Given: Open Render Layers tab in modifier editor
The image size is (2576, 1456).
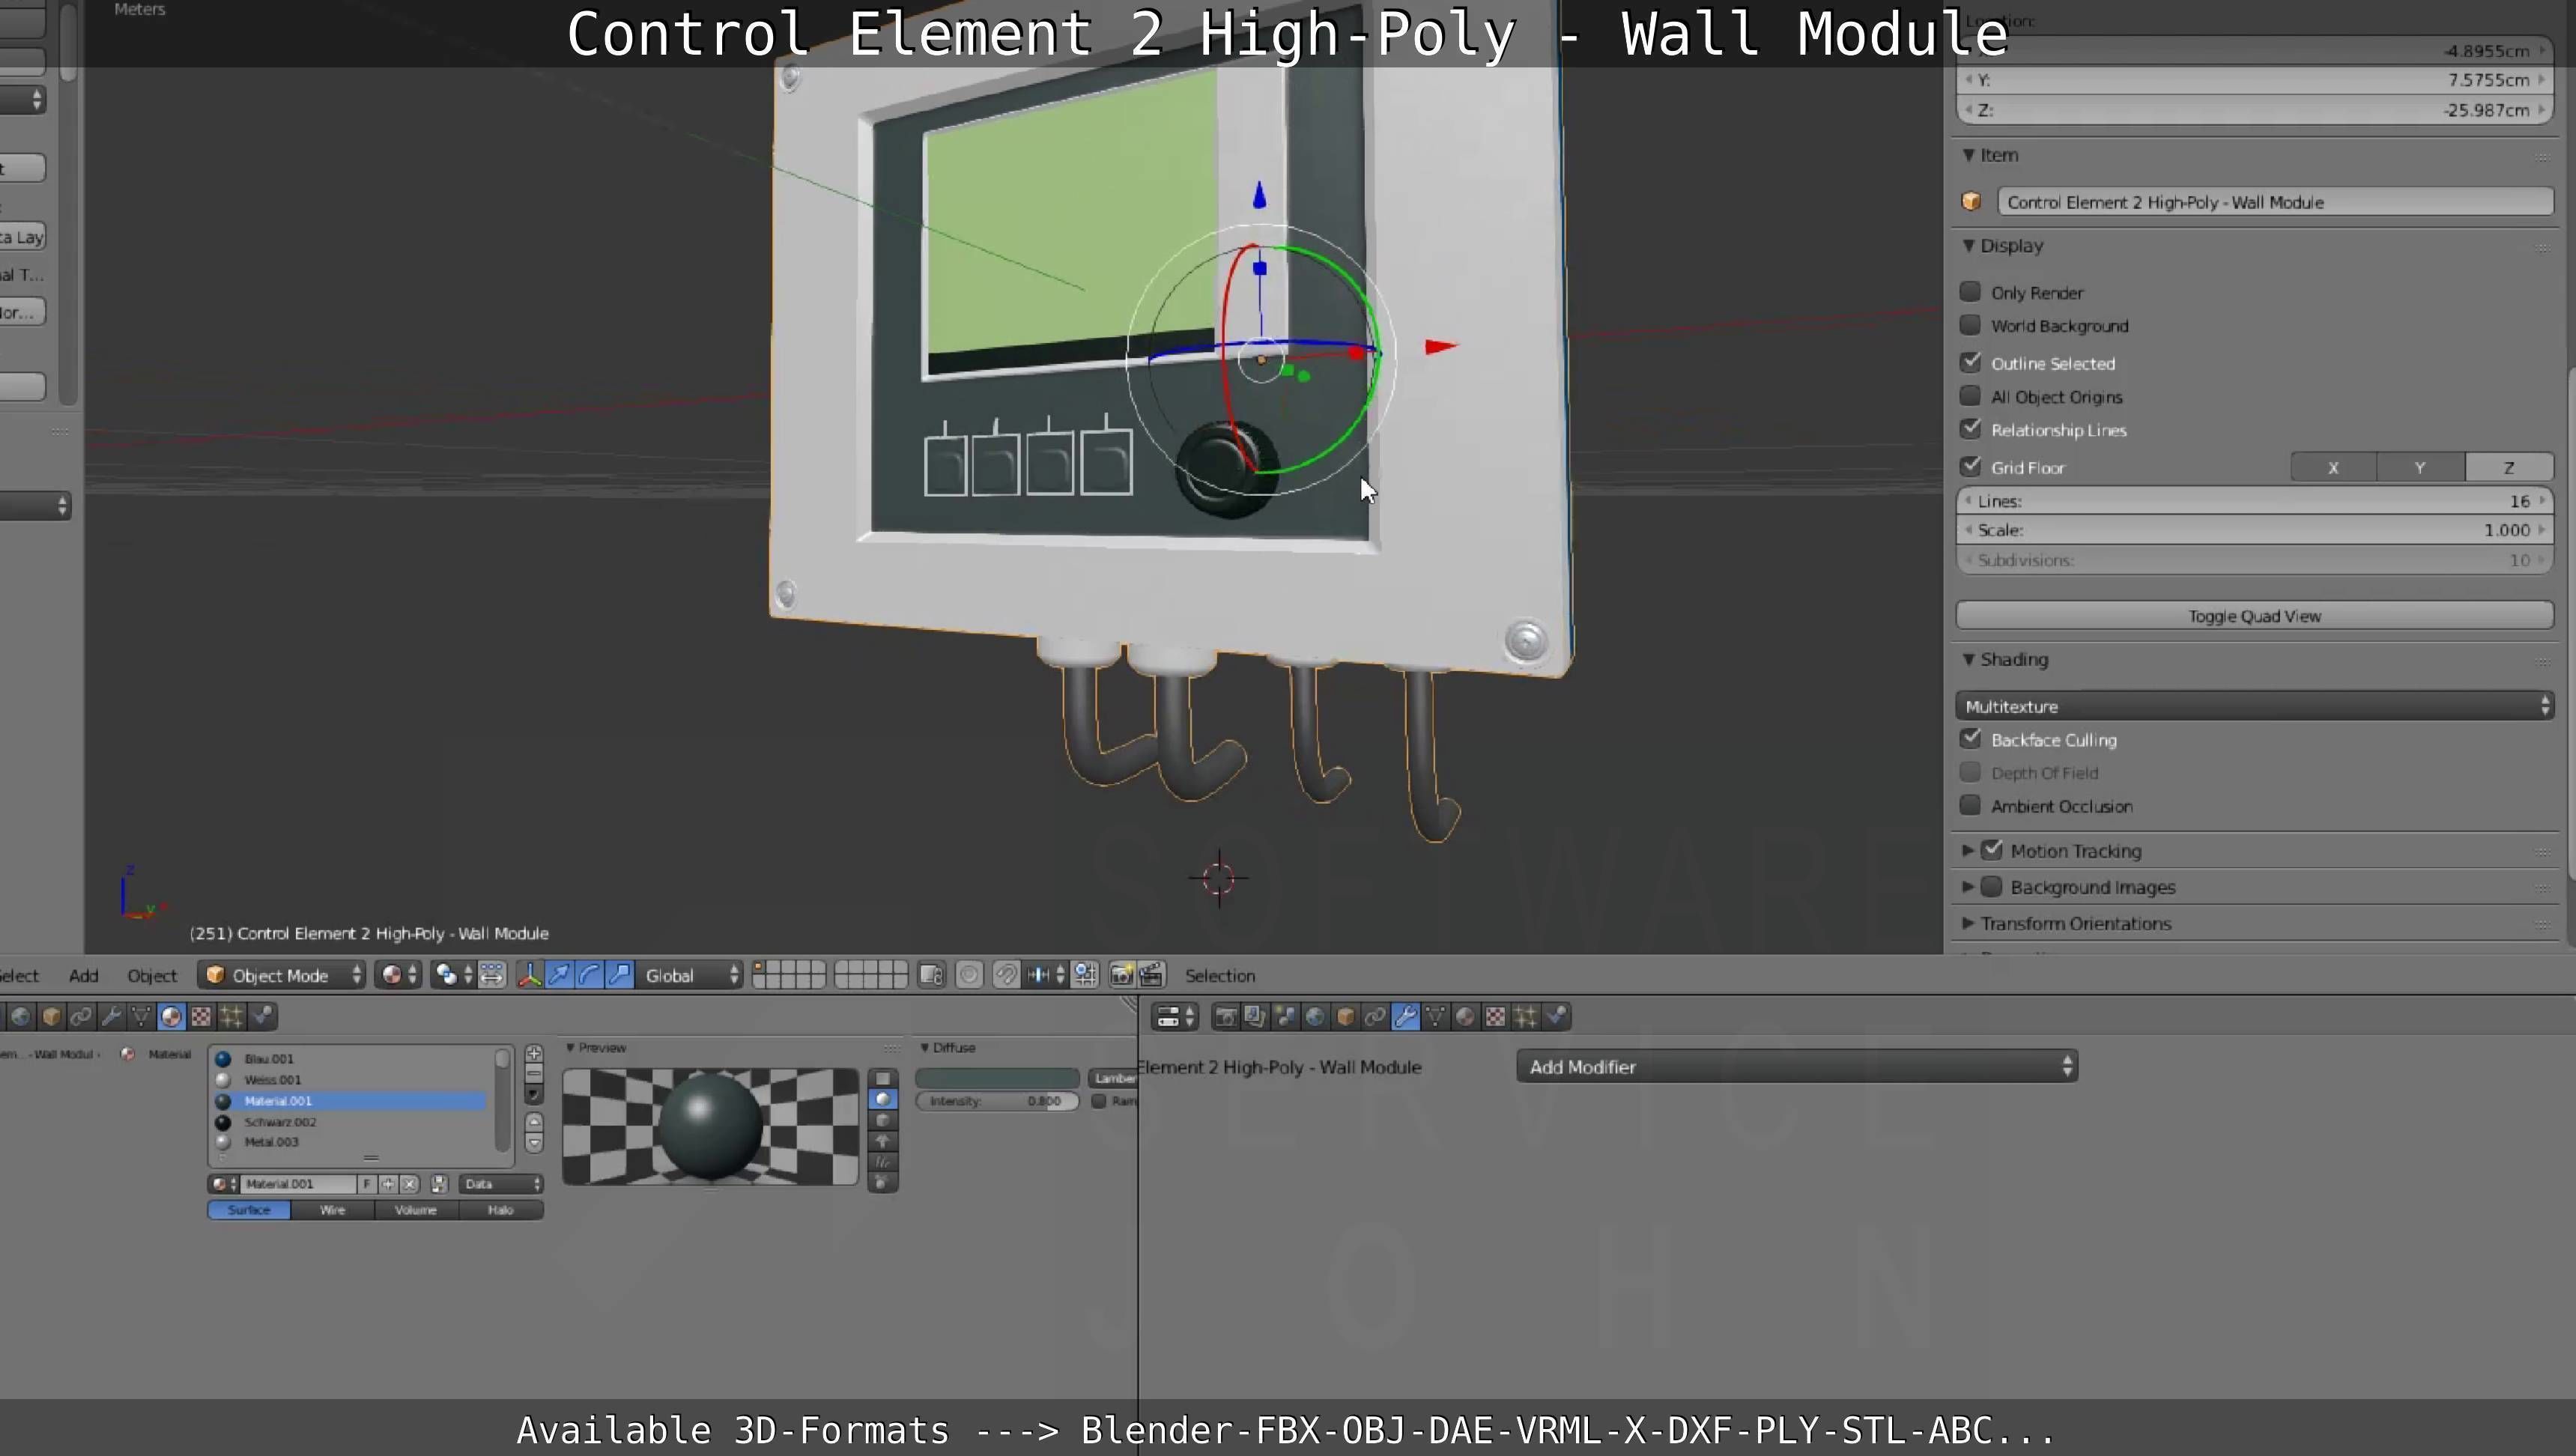Looking at the screenshot, I should 1255,1017.
